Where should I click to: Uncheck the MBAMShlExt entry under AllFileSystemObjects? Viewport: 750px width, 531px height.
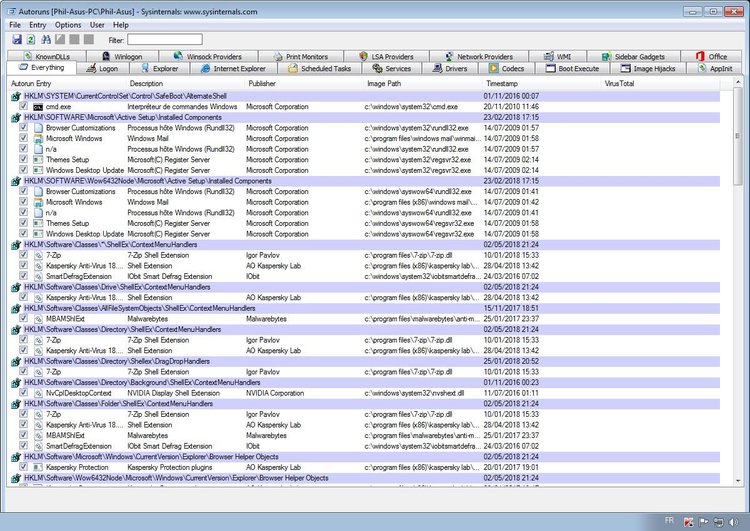(23, 318)
